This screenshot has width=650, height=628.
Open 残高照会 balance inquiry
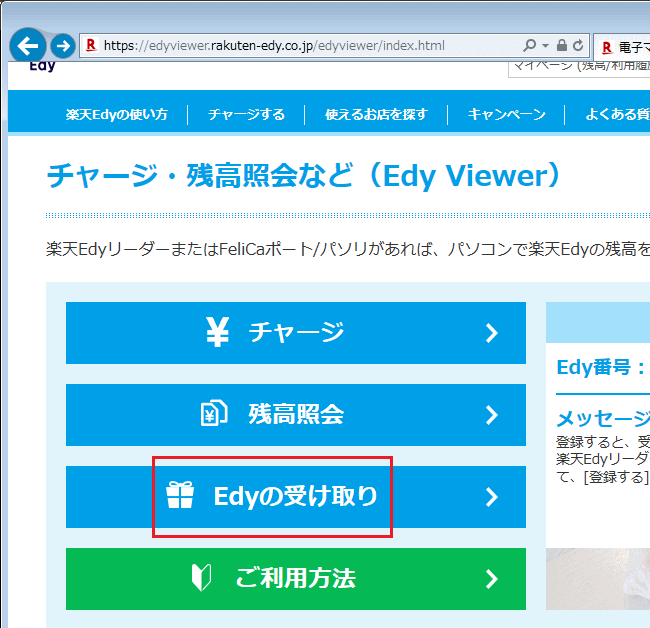click(296, 415)
